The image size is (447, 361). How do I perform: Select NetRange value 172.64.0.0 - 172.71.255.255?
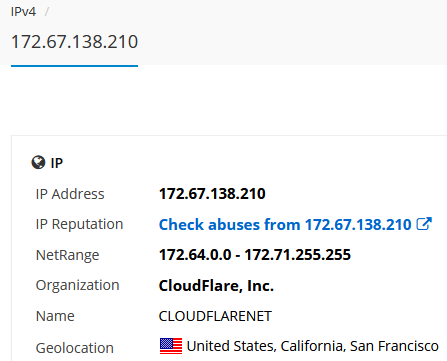point(255,255)
